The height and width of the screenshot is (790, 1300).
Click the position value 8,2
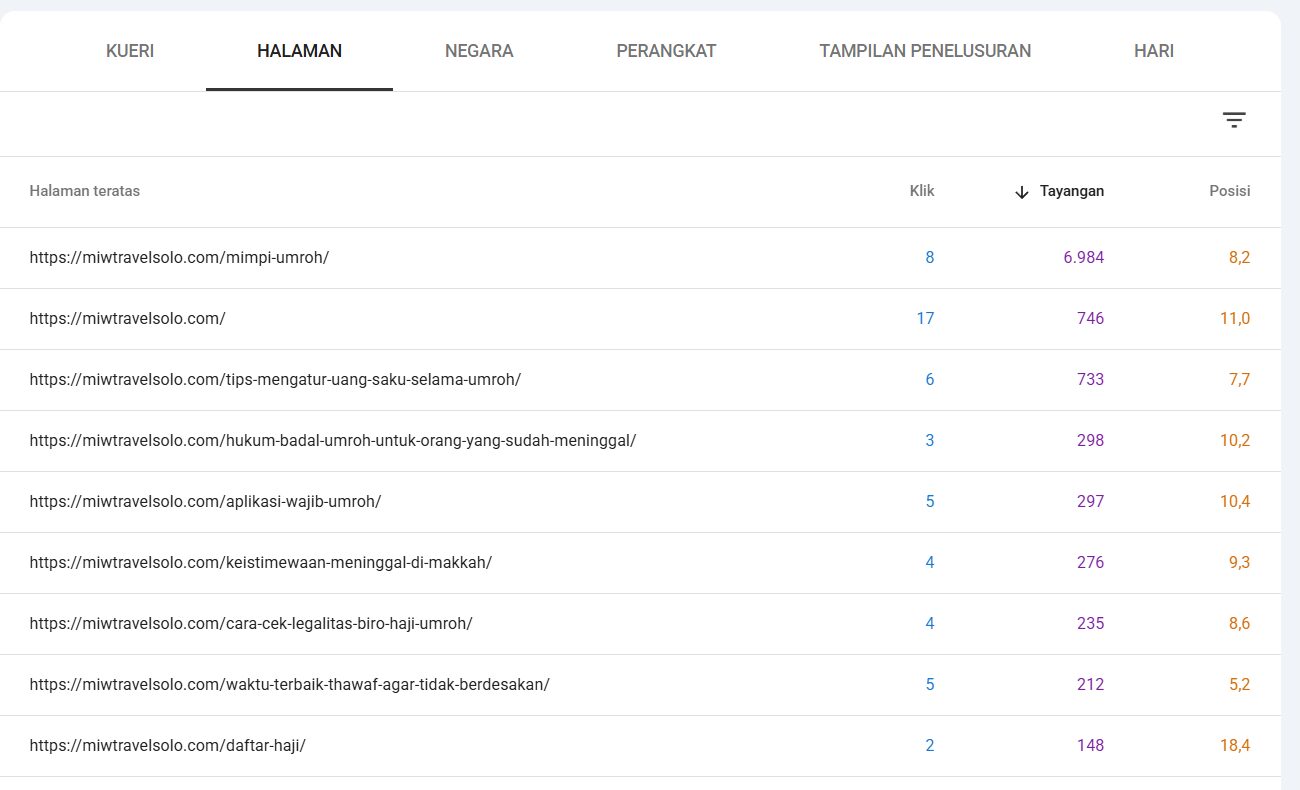[x=1239, y=258]
